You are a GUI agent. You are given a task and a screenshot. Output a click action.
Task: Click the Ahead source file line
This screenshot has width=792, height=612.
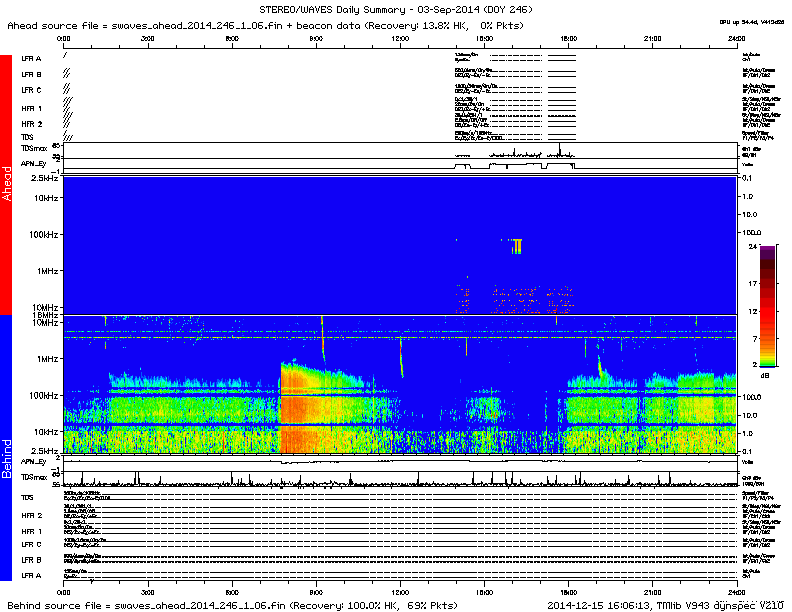(265, 25)
